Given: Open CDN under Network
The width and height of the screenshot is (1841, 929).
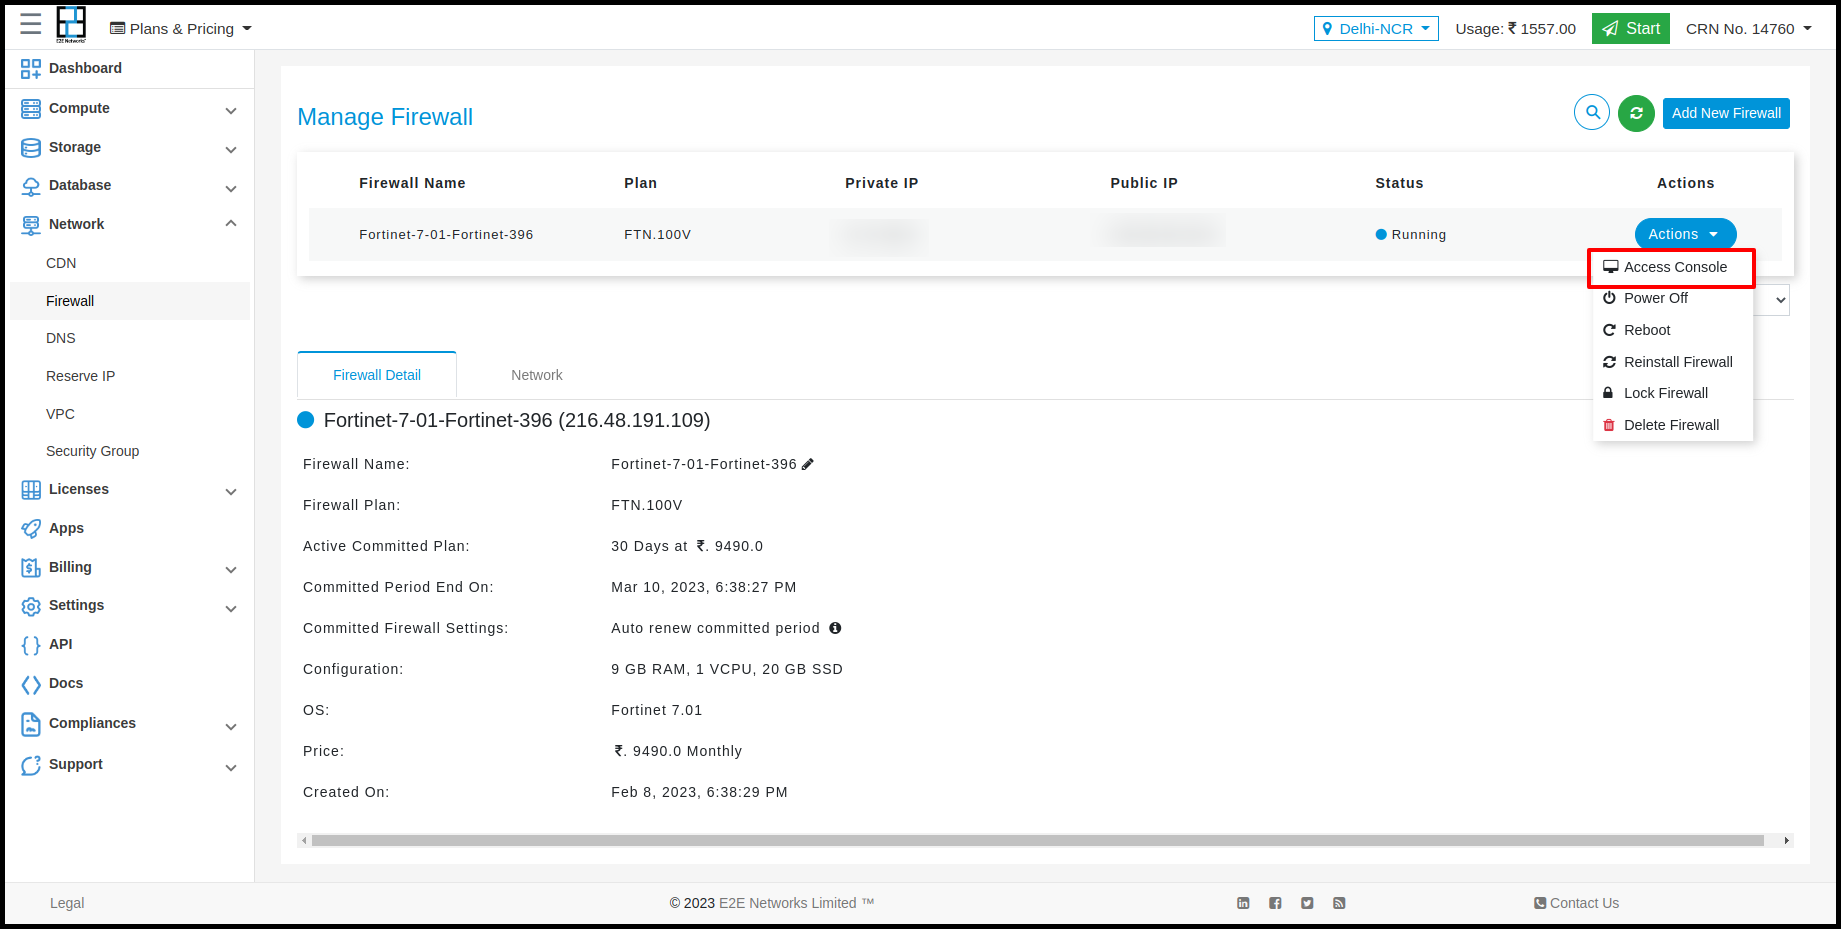Looking at the screenshot, I should [x=61, y=263].
